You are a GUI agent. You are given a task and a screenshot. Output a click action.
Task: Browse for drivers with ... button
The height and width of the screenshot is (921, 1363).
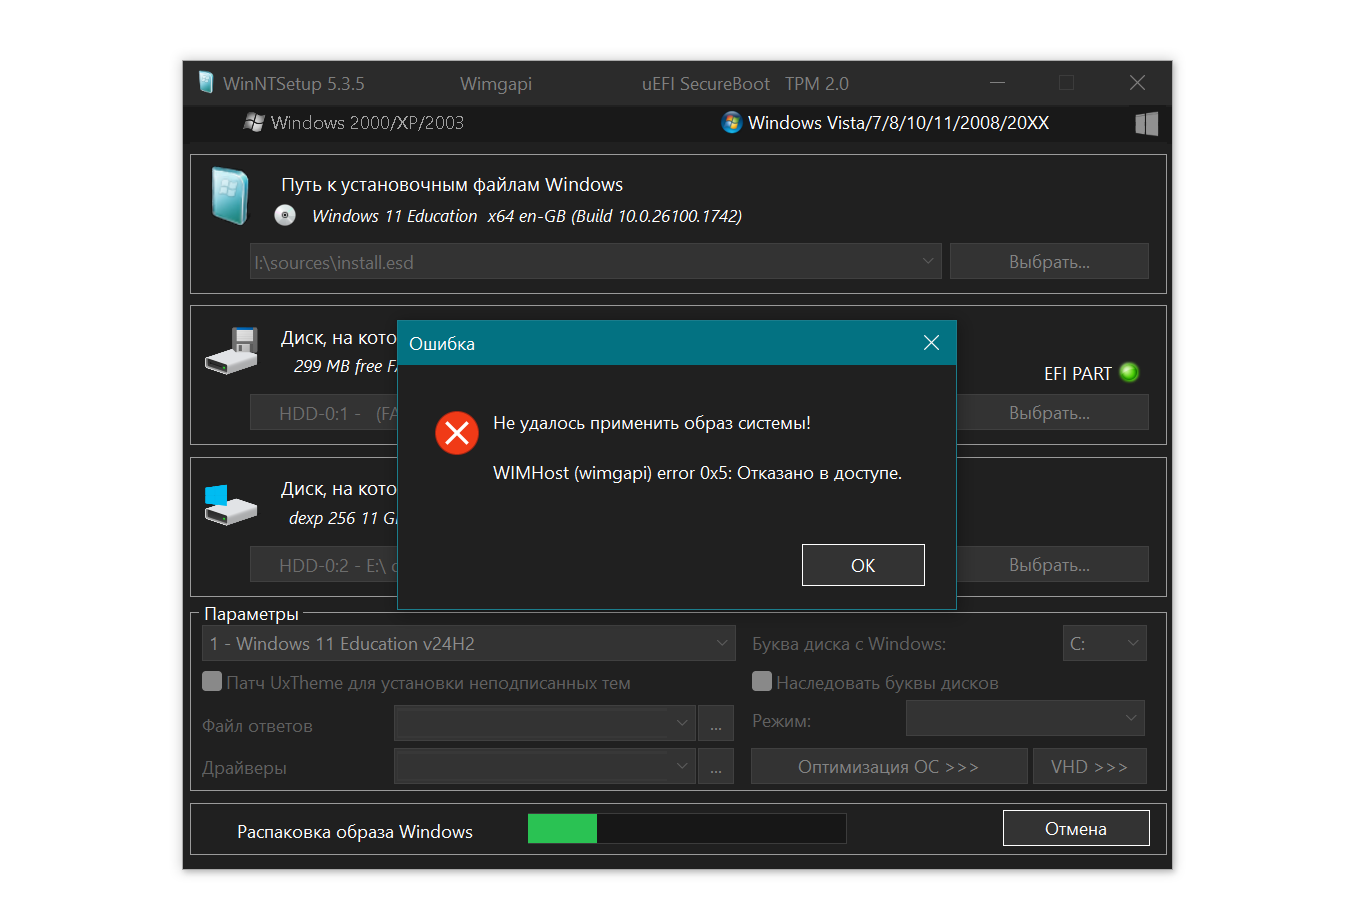(716, 767)
